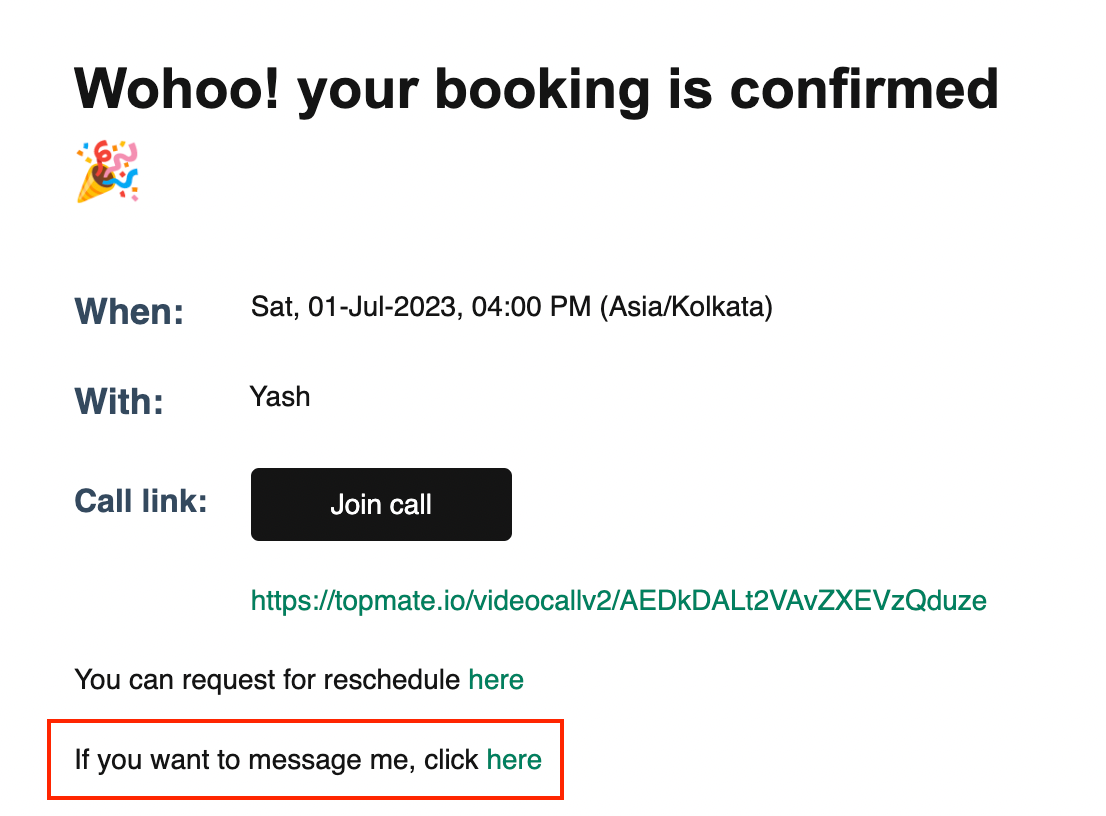Click the word 'booking' in the heading
The image size is (1106, 816).
(x=542, y=92)
